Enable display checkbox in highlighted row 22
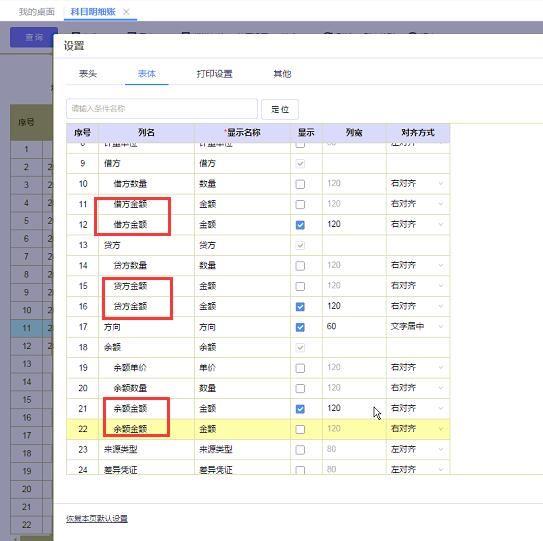Viewport: 543px width, 541px height. pyautogui.click(x=300, y=429)
